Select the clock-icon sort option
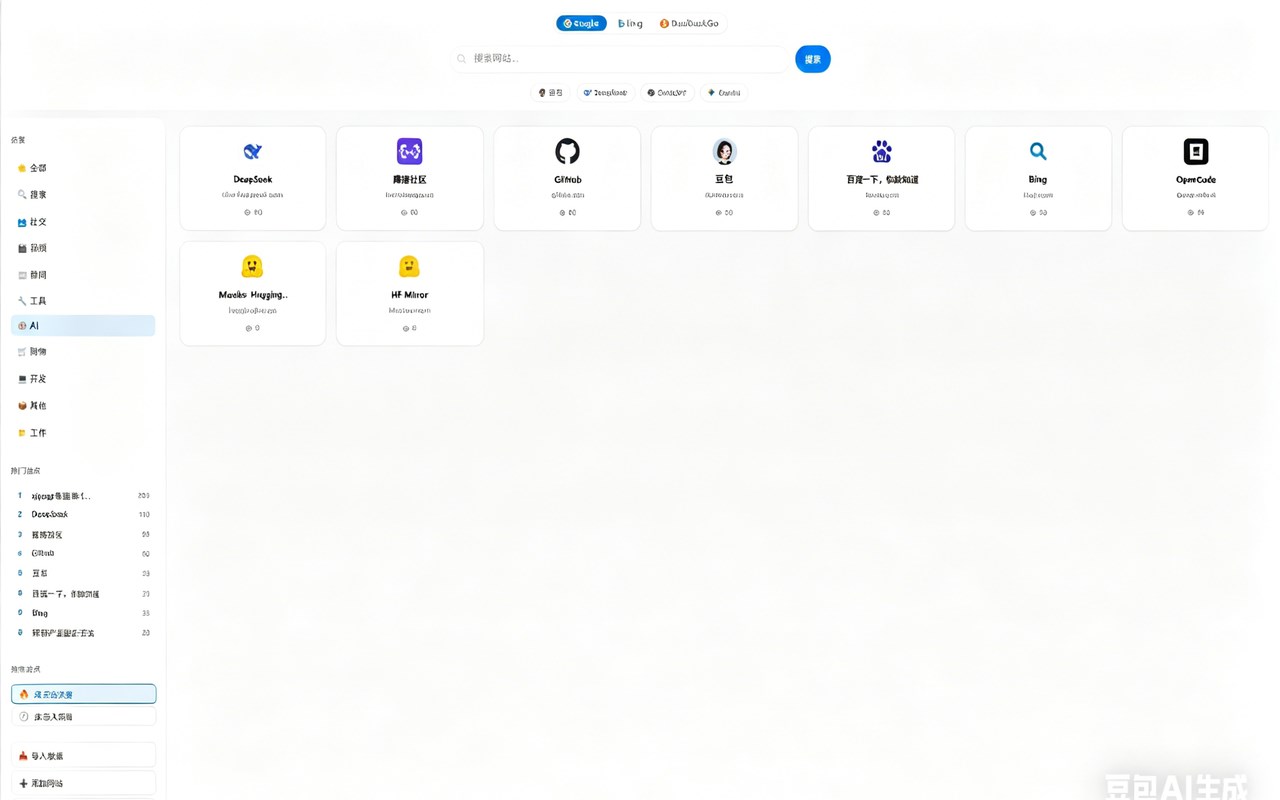 pyautogui.click(x=83, y=717)
